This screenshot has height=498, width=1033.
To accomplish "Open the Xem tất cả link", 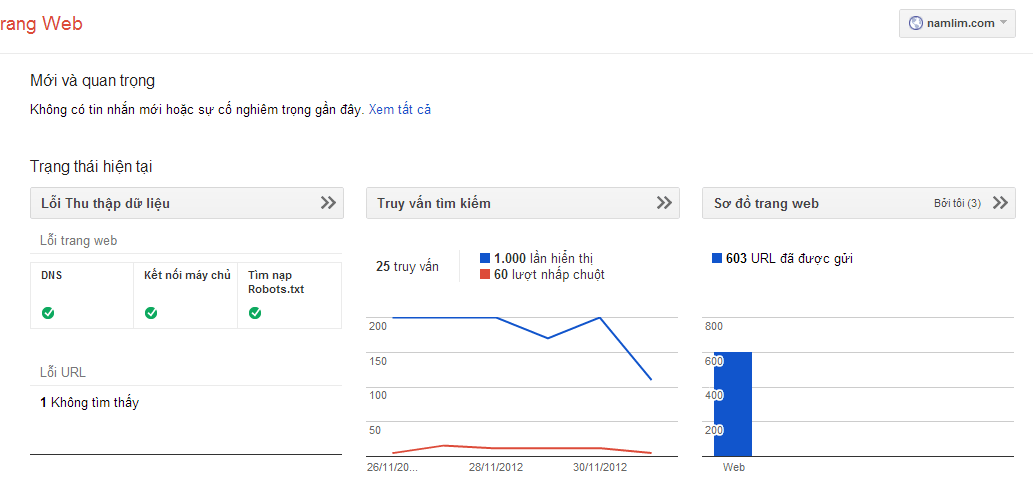I will point(399,109).
